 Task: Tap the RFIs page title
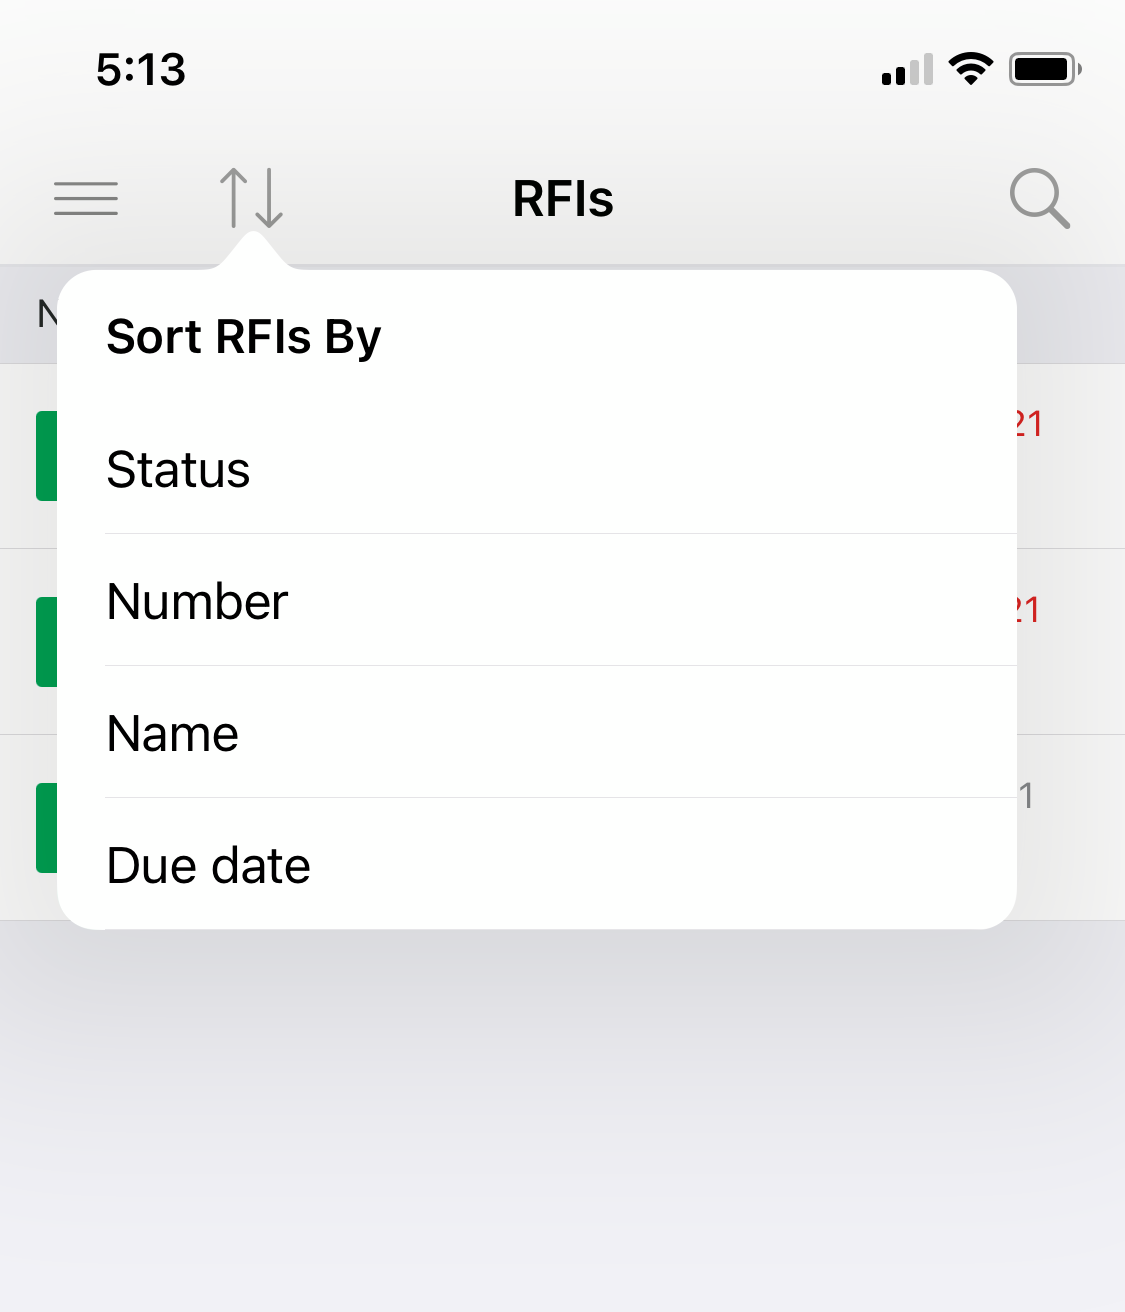coord(563,198)
